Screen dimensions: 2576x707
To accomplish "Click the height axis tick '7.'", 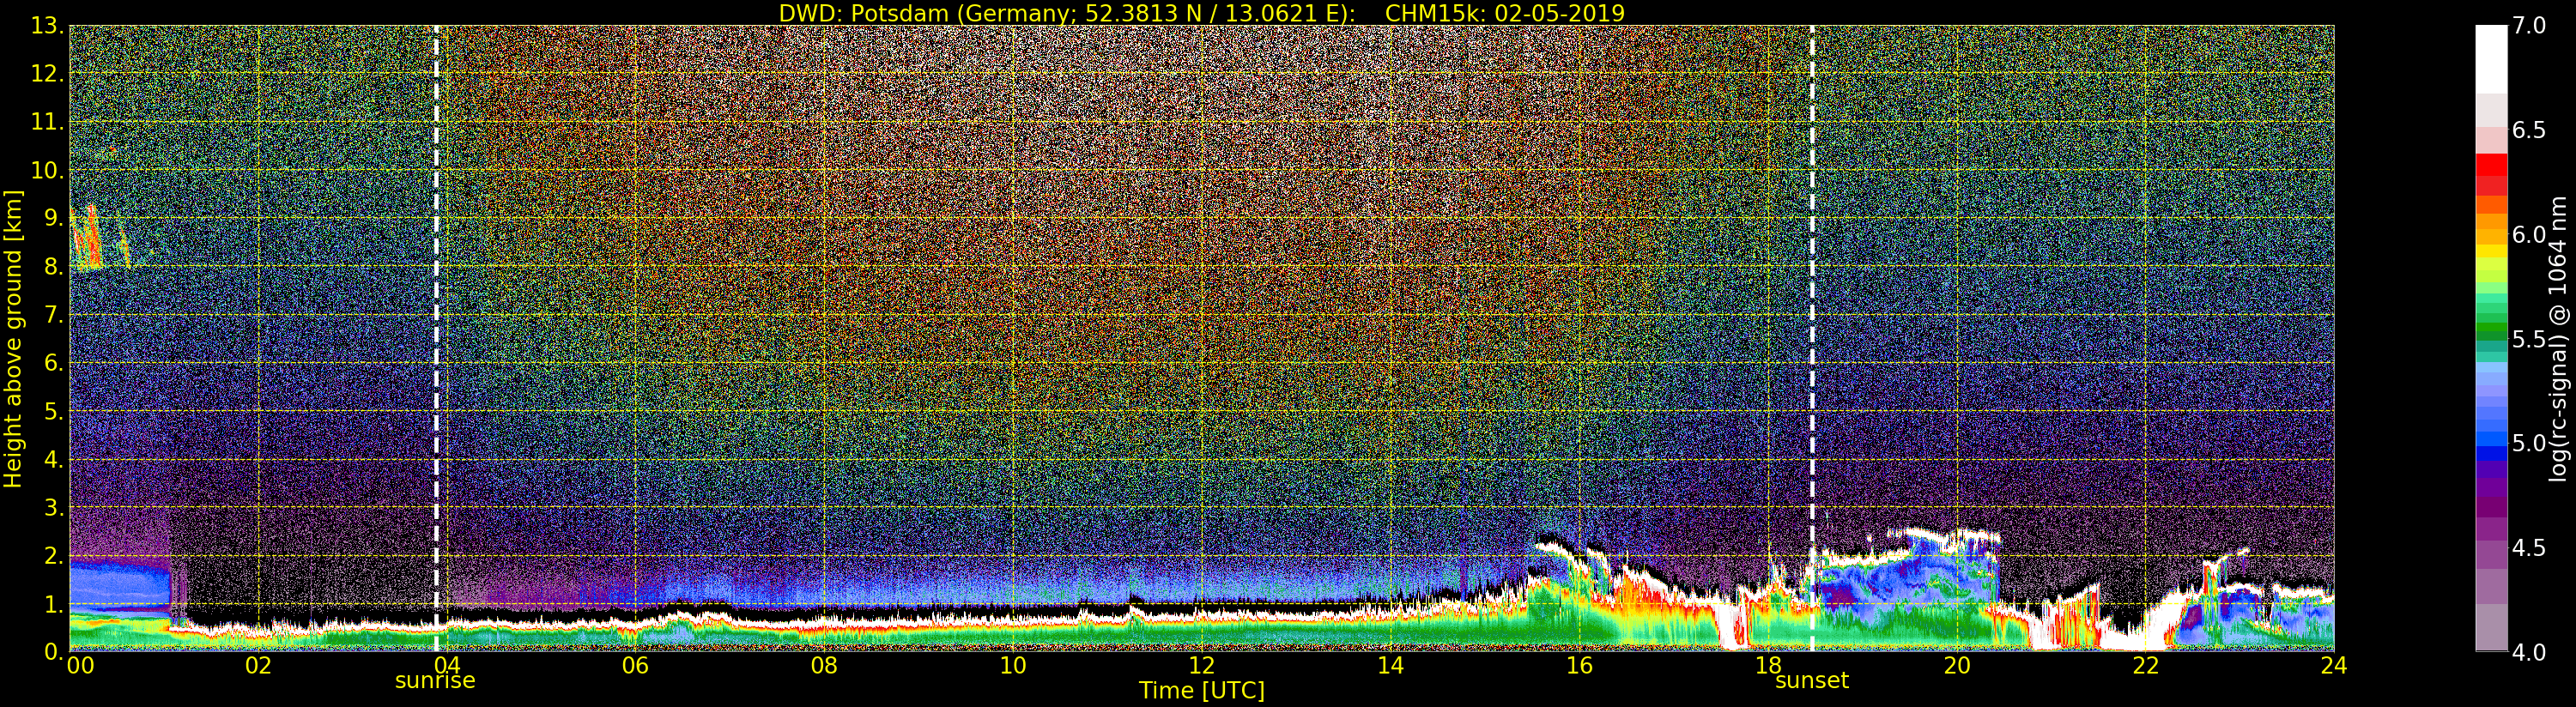I will (53, 315).
